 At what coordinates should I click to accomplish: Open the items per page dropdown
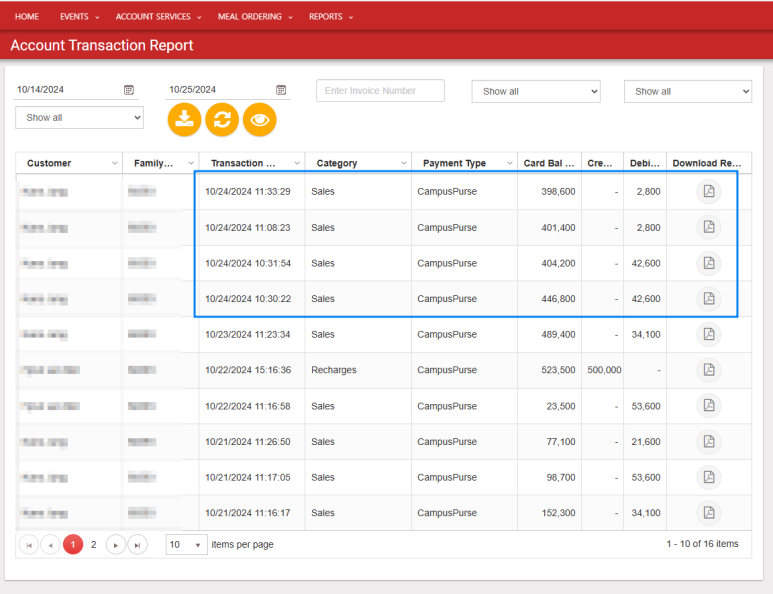[x=186, y=545]
